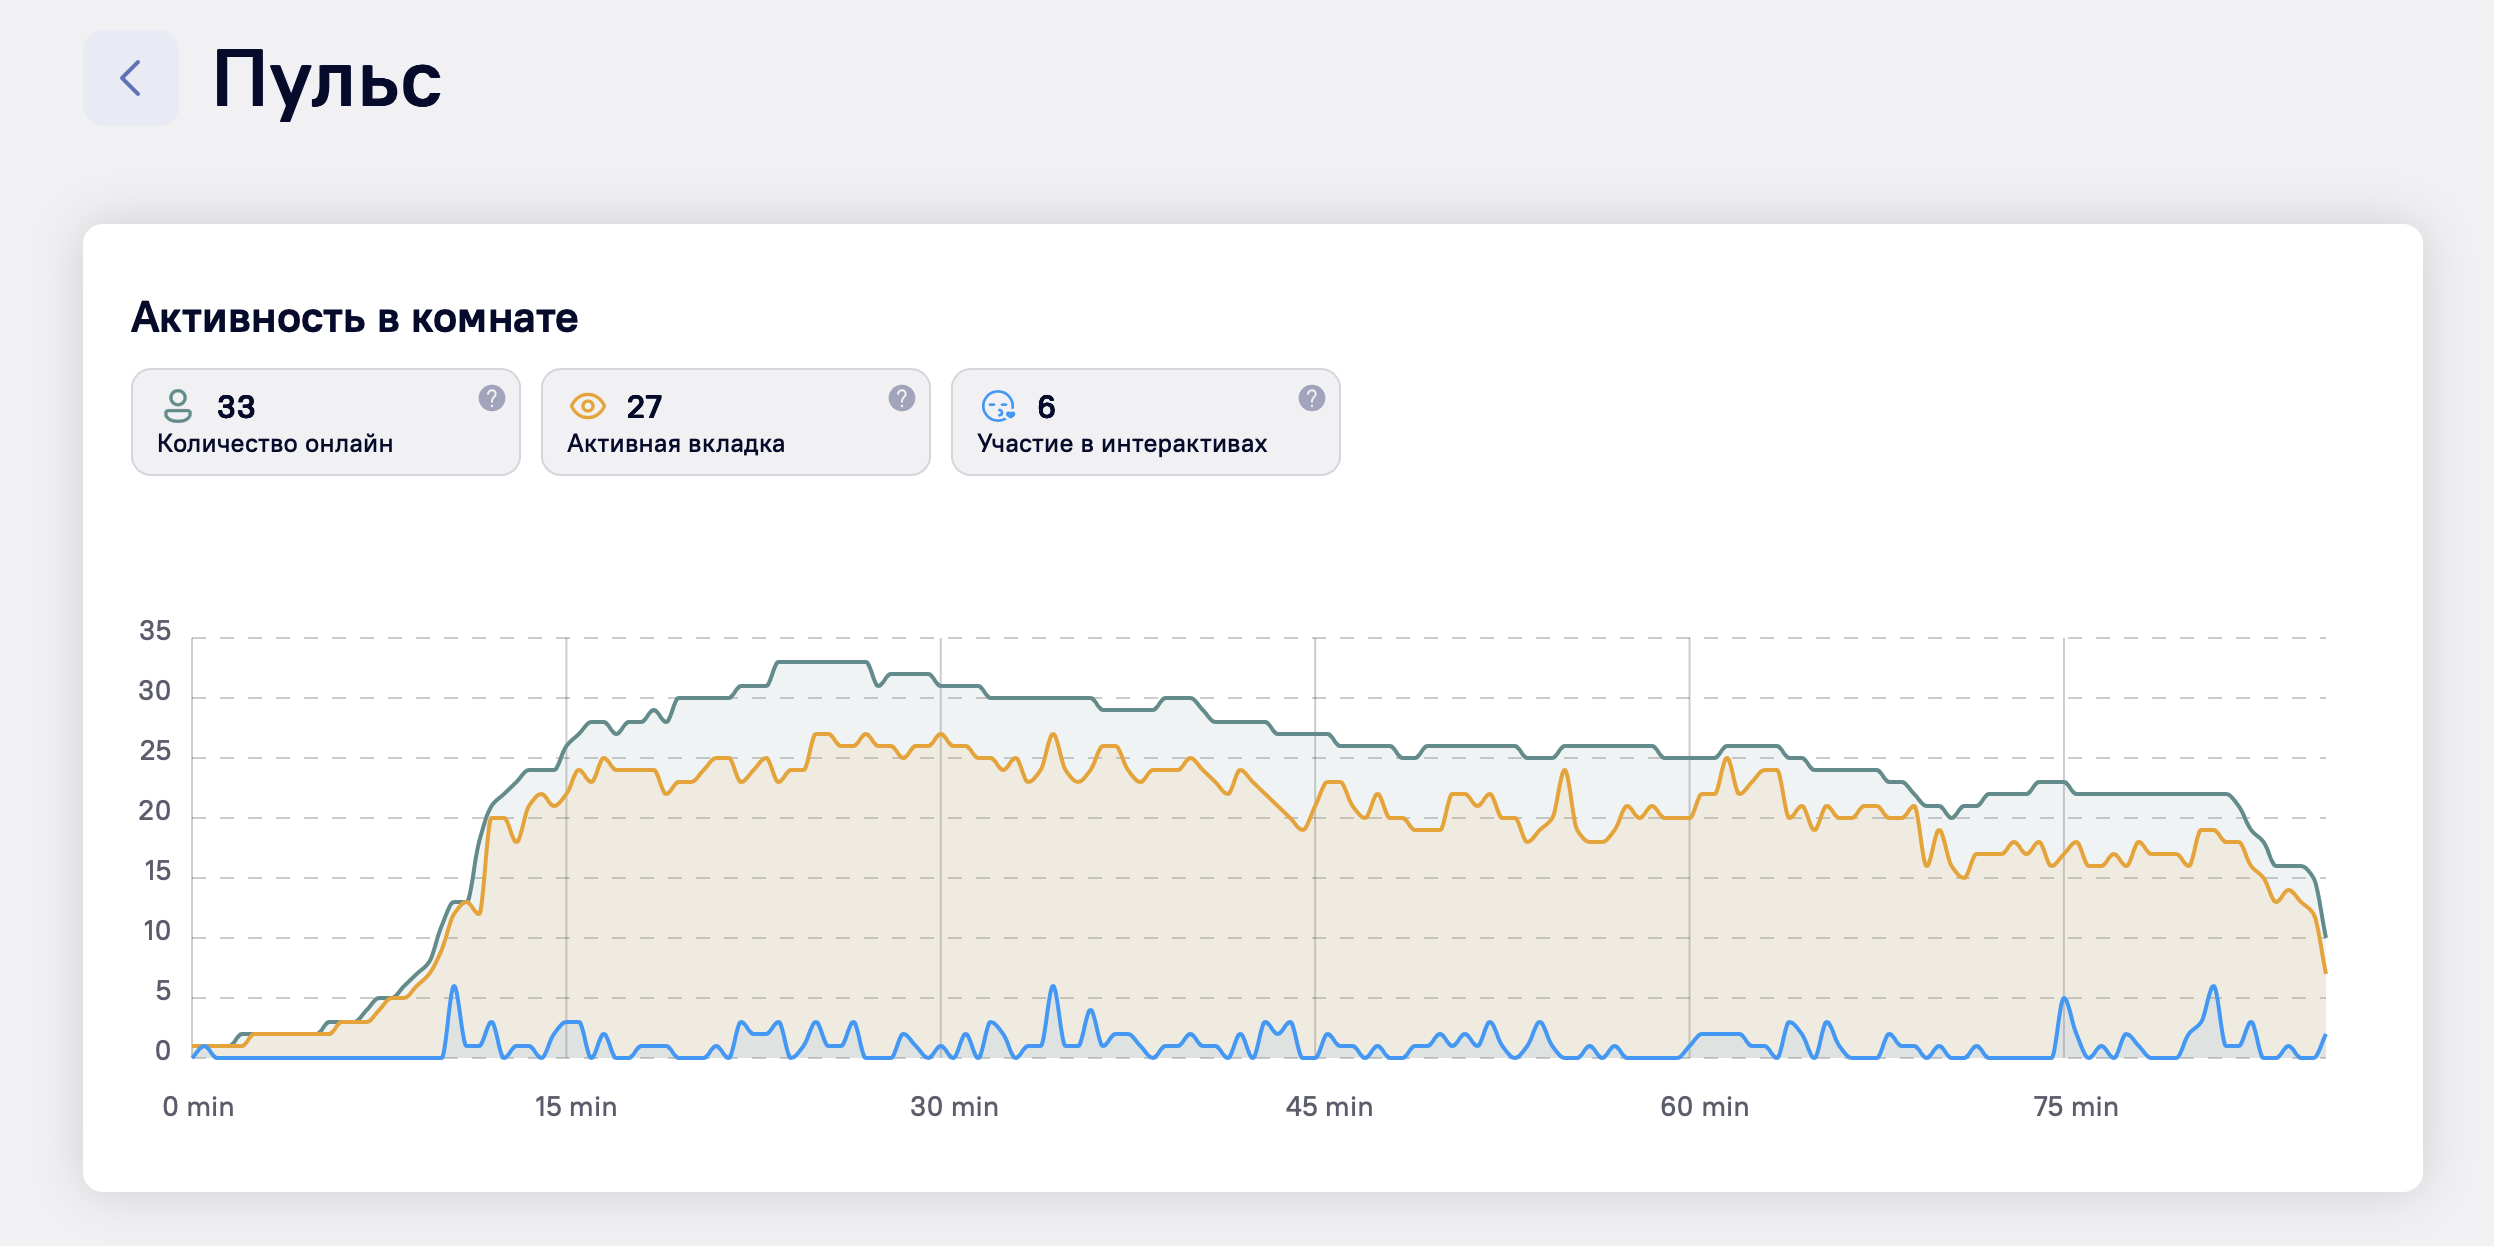The image size is (2494, 1246).
Task: Open help tooltip for Количество онлайн
Action: [x=491, y=398]
